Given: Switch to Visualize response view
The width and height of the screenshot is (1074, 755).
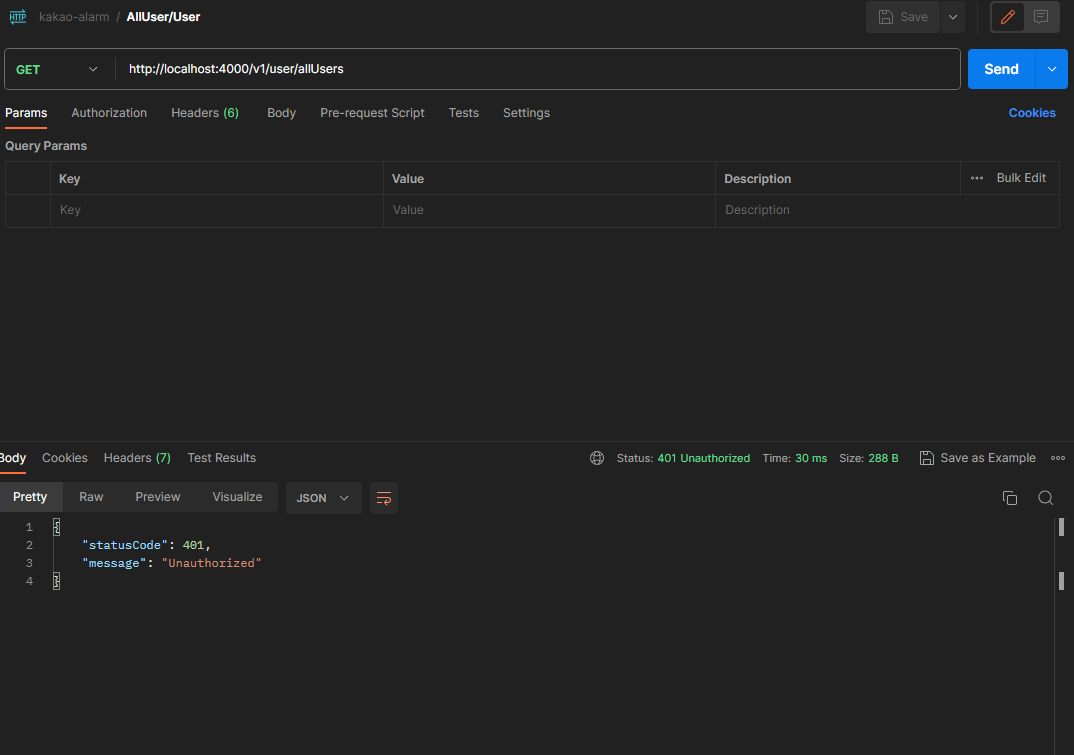Looking at the screenshot, I should click(x=237, y=497).
